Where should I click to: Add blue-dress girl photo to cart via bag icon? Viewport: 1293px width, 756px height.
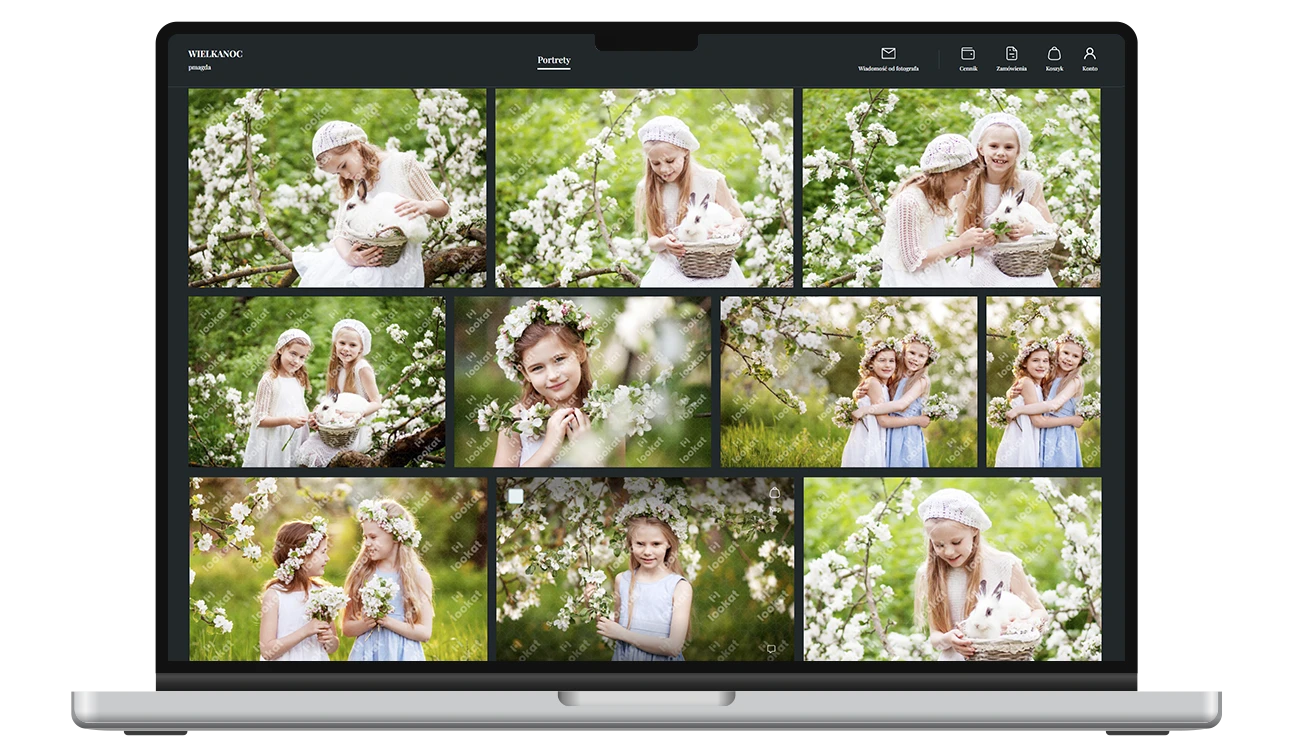coord(774,493)
